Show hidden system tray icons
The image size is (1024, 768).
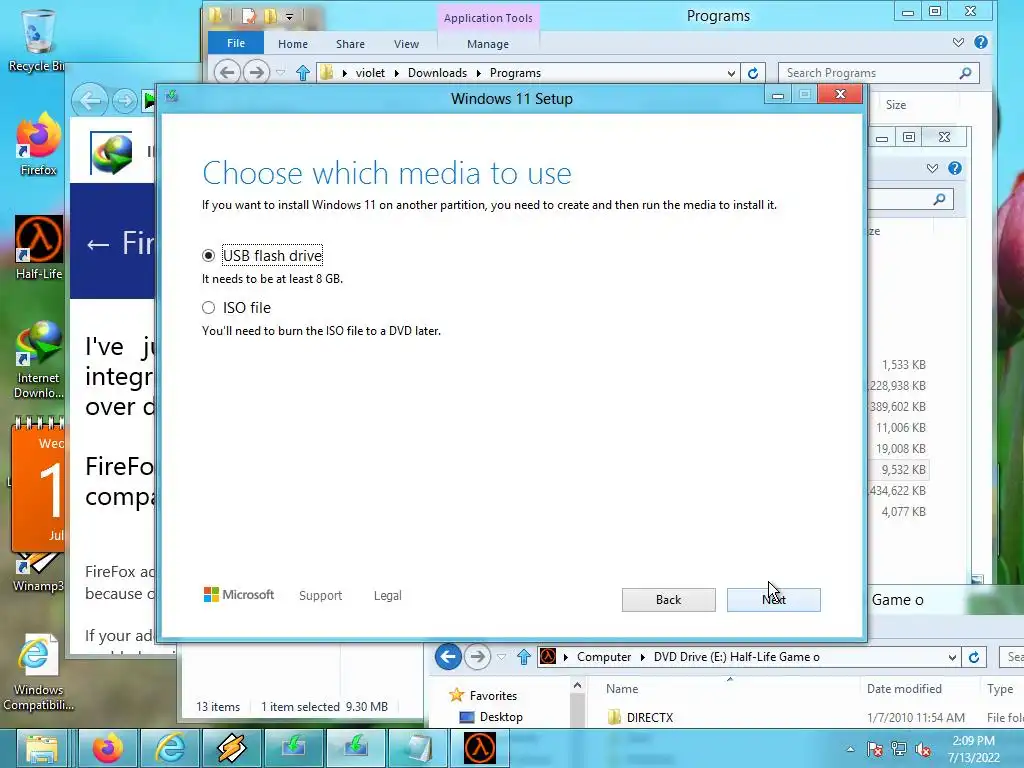(850, 749)
